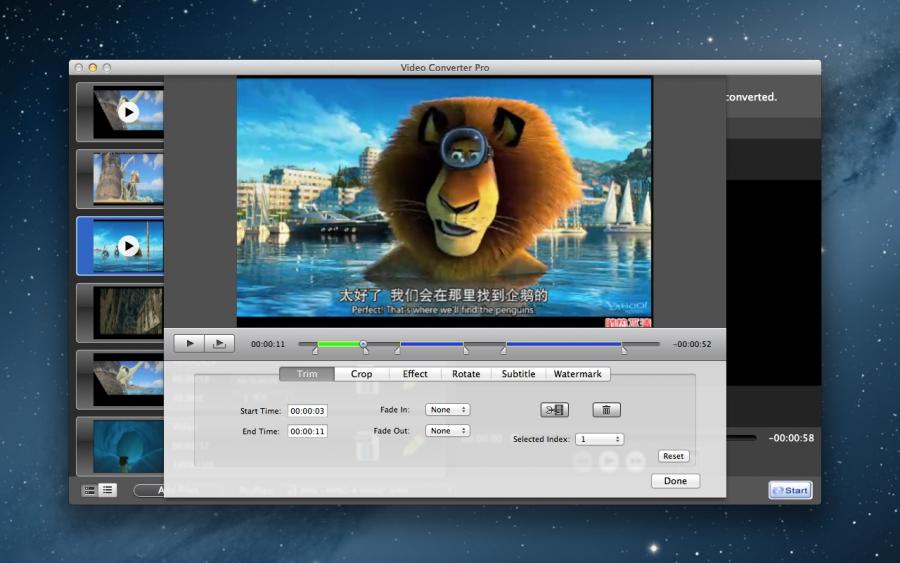Open the Fade Out dropdown
Viewport: 900px width, 563px height.
(x=448, y=430)
